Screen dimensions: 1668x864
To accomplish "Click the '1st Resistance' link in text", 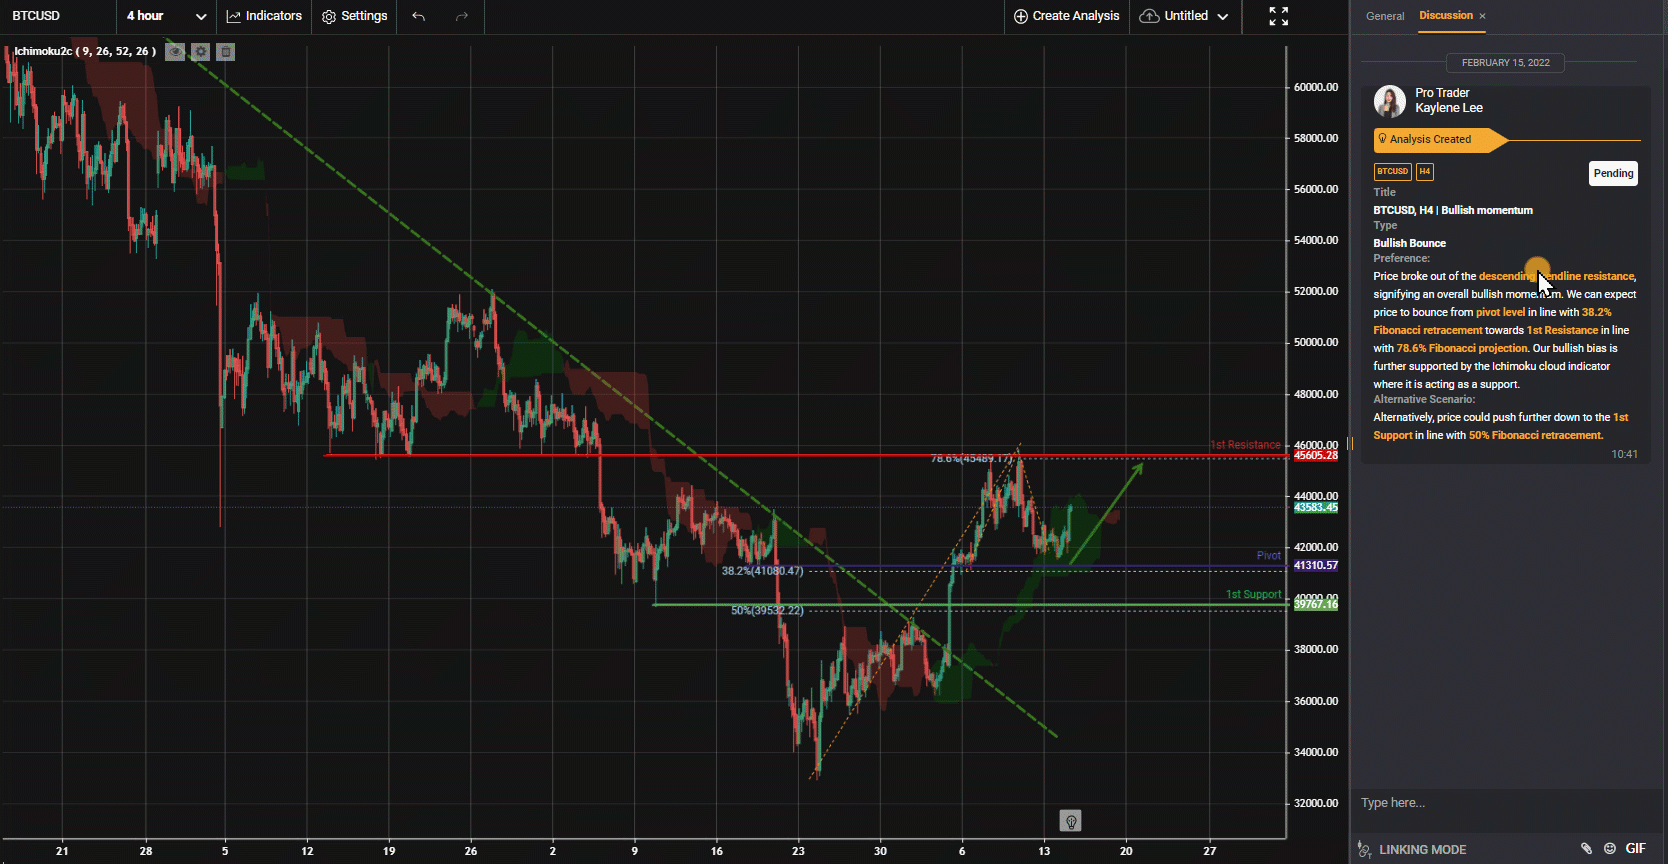I will [1562, 330].
